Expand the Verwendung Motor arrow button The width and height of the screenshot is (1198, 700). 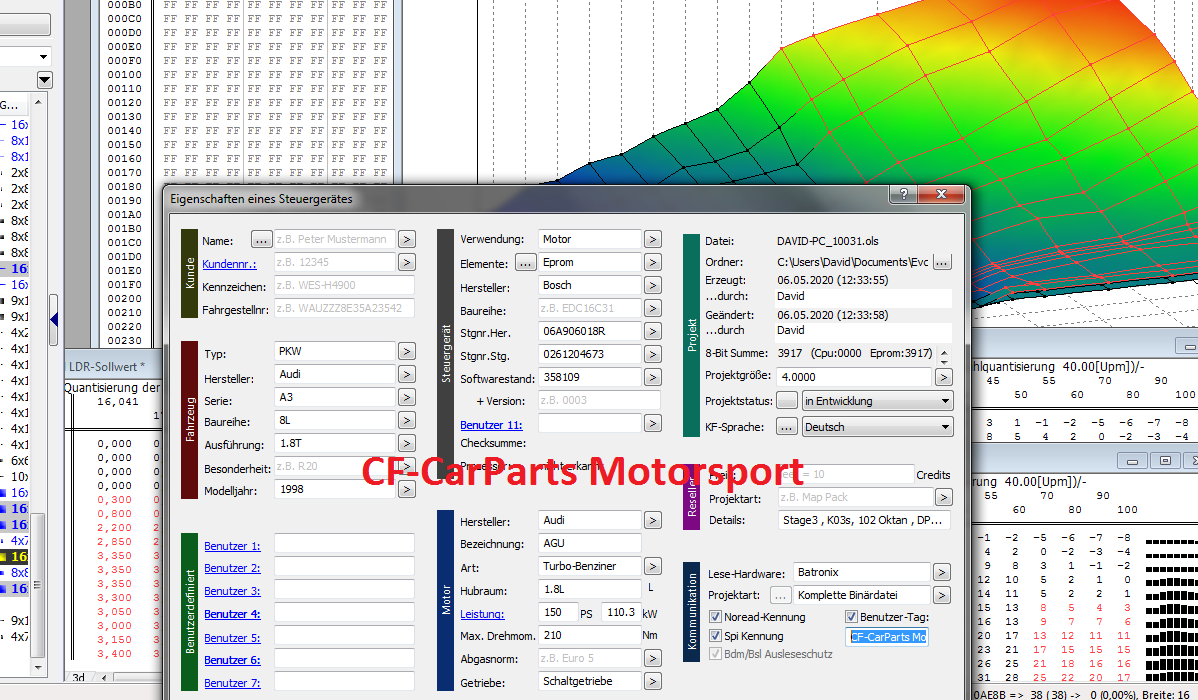click(652, 239)
